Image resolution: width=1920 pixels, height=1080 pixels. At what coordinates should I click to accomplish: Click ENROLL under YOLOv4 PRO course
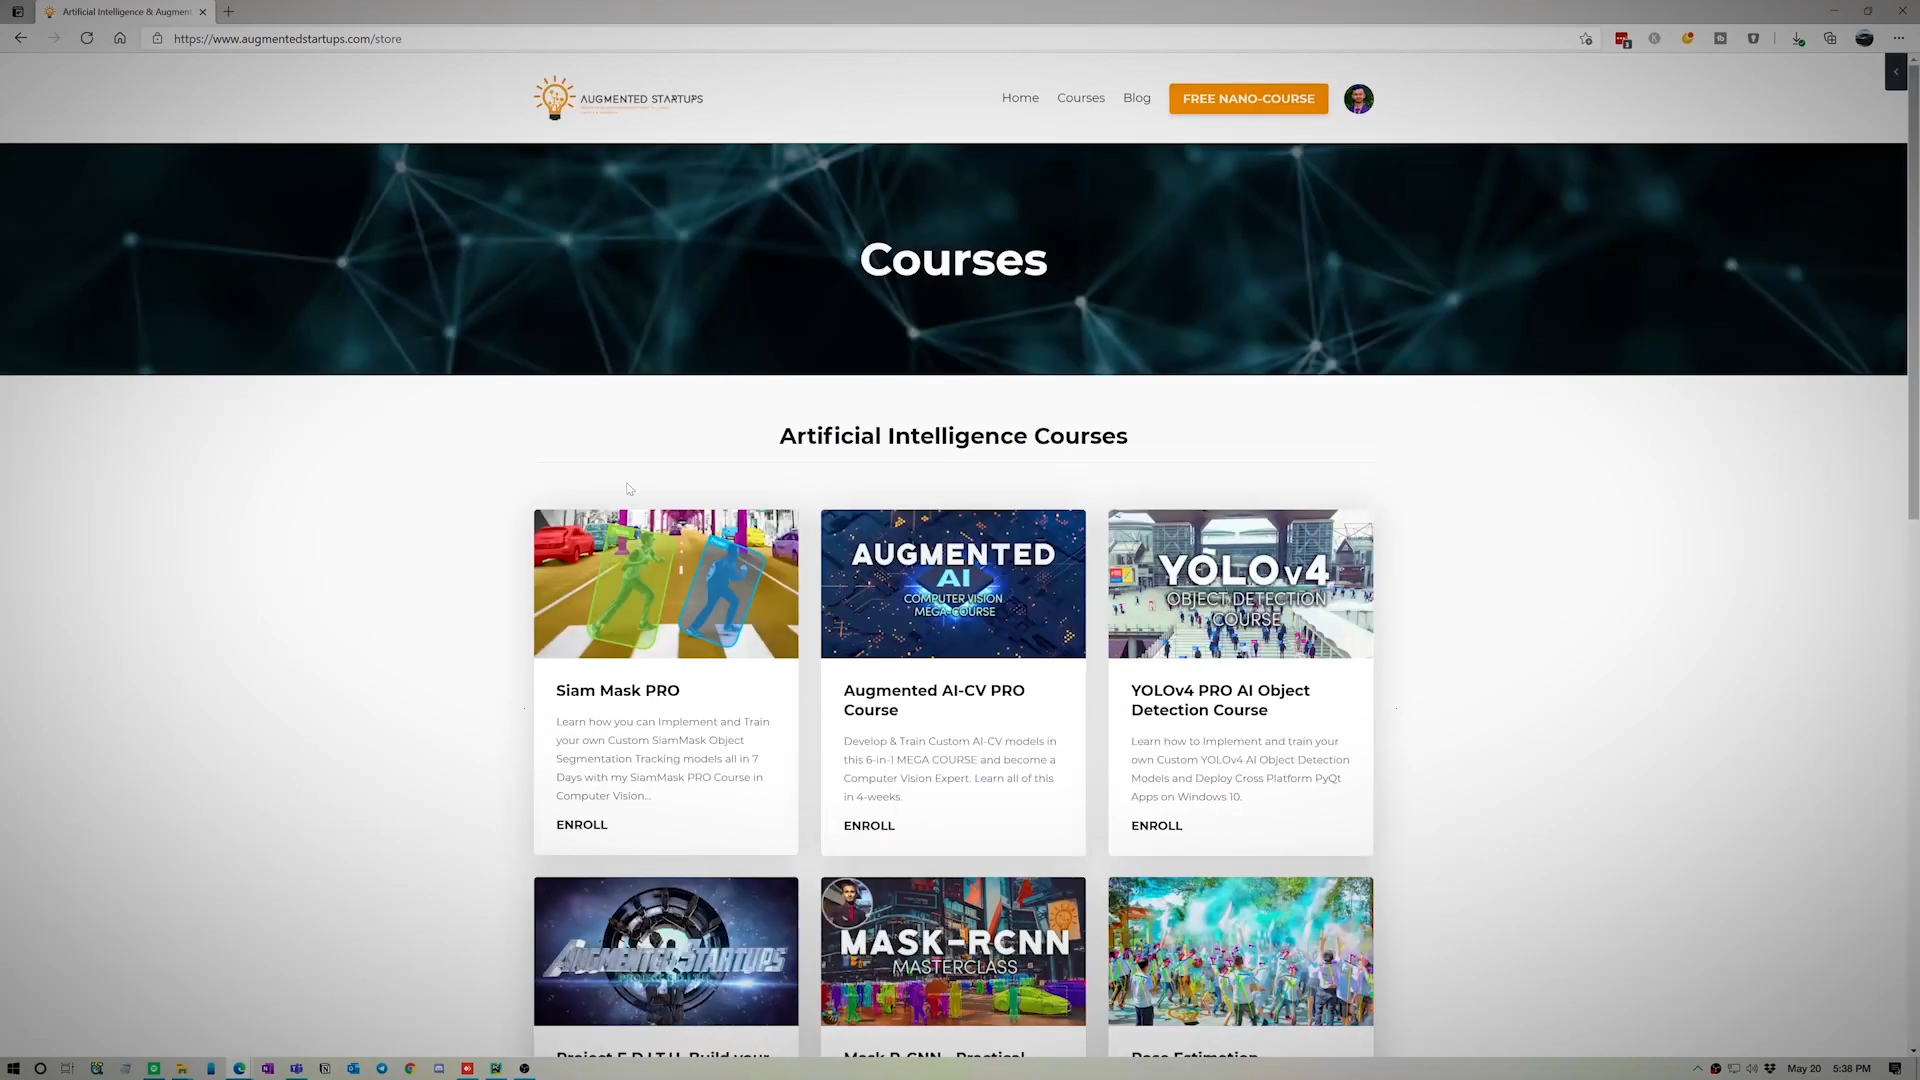click(x=1156, y=826)
